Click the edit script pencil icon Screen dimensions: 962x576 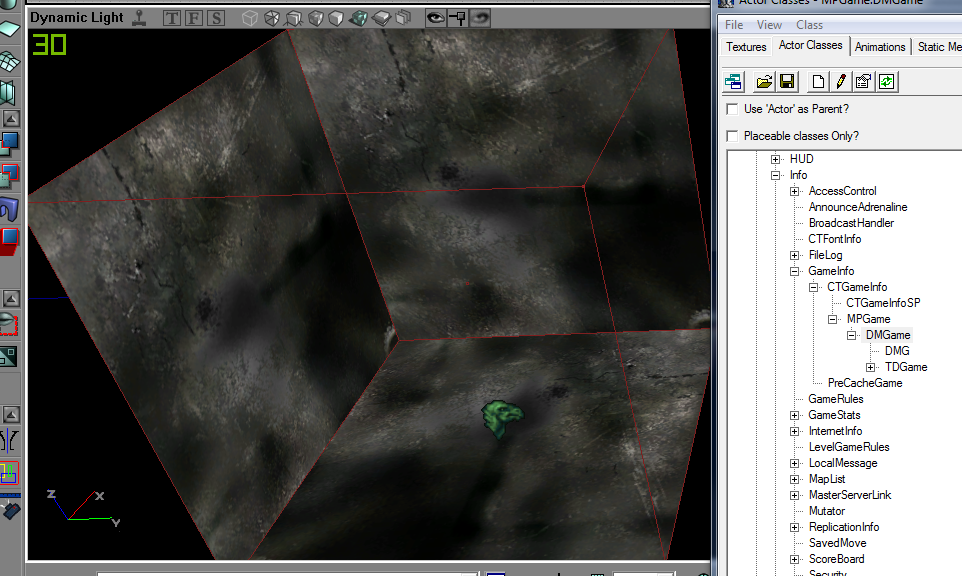841,81
